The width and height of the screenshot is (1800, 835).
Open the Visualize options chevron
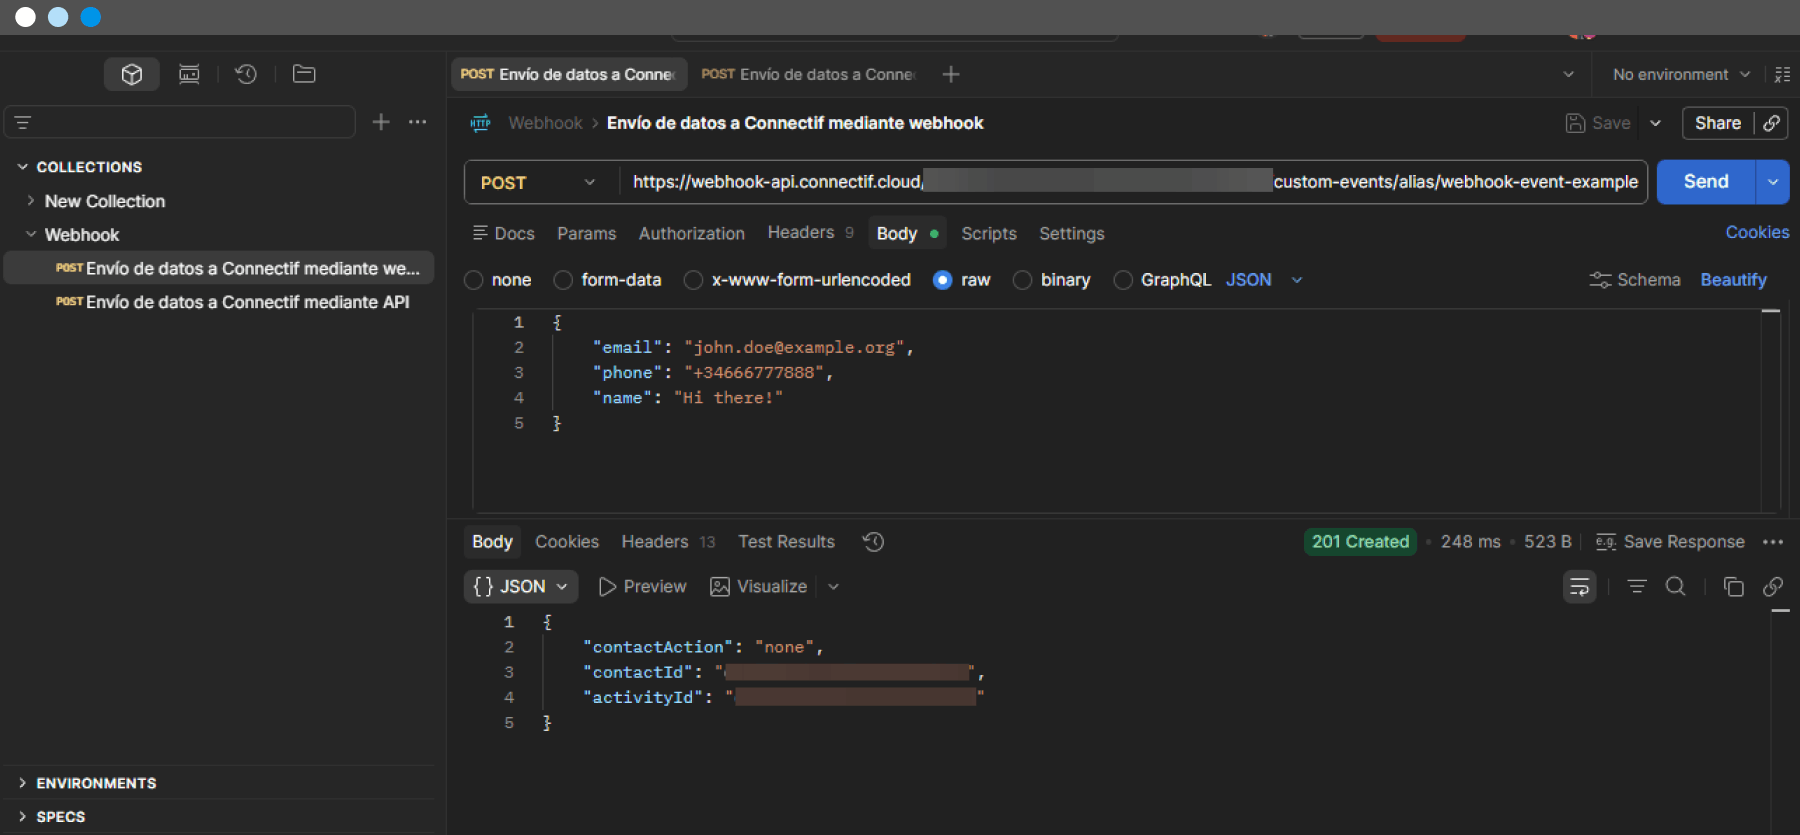pos(834,587)
